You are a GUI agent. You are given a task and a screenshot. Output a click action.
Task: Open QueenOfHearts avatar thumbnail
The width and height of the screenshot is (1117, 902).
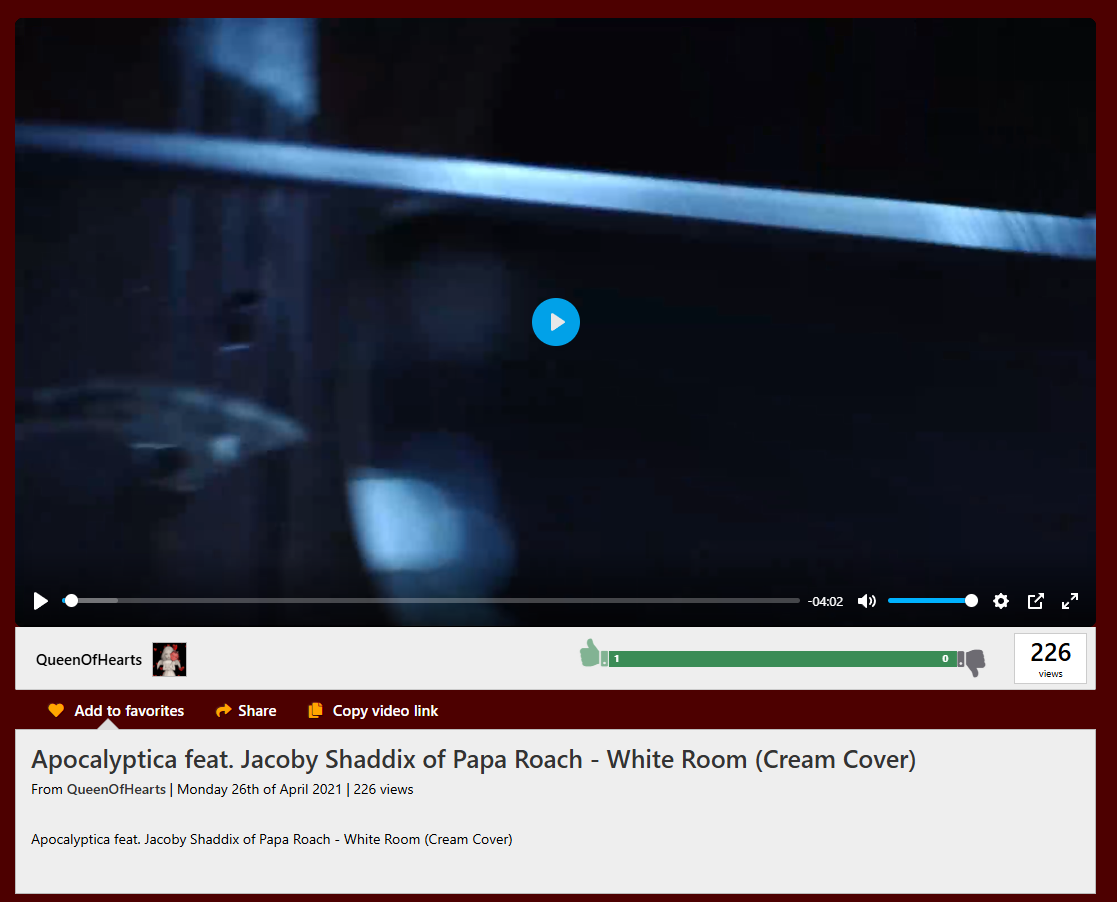pyautogui.click(x=170, y=660)
